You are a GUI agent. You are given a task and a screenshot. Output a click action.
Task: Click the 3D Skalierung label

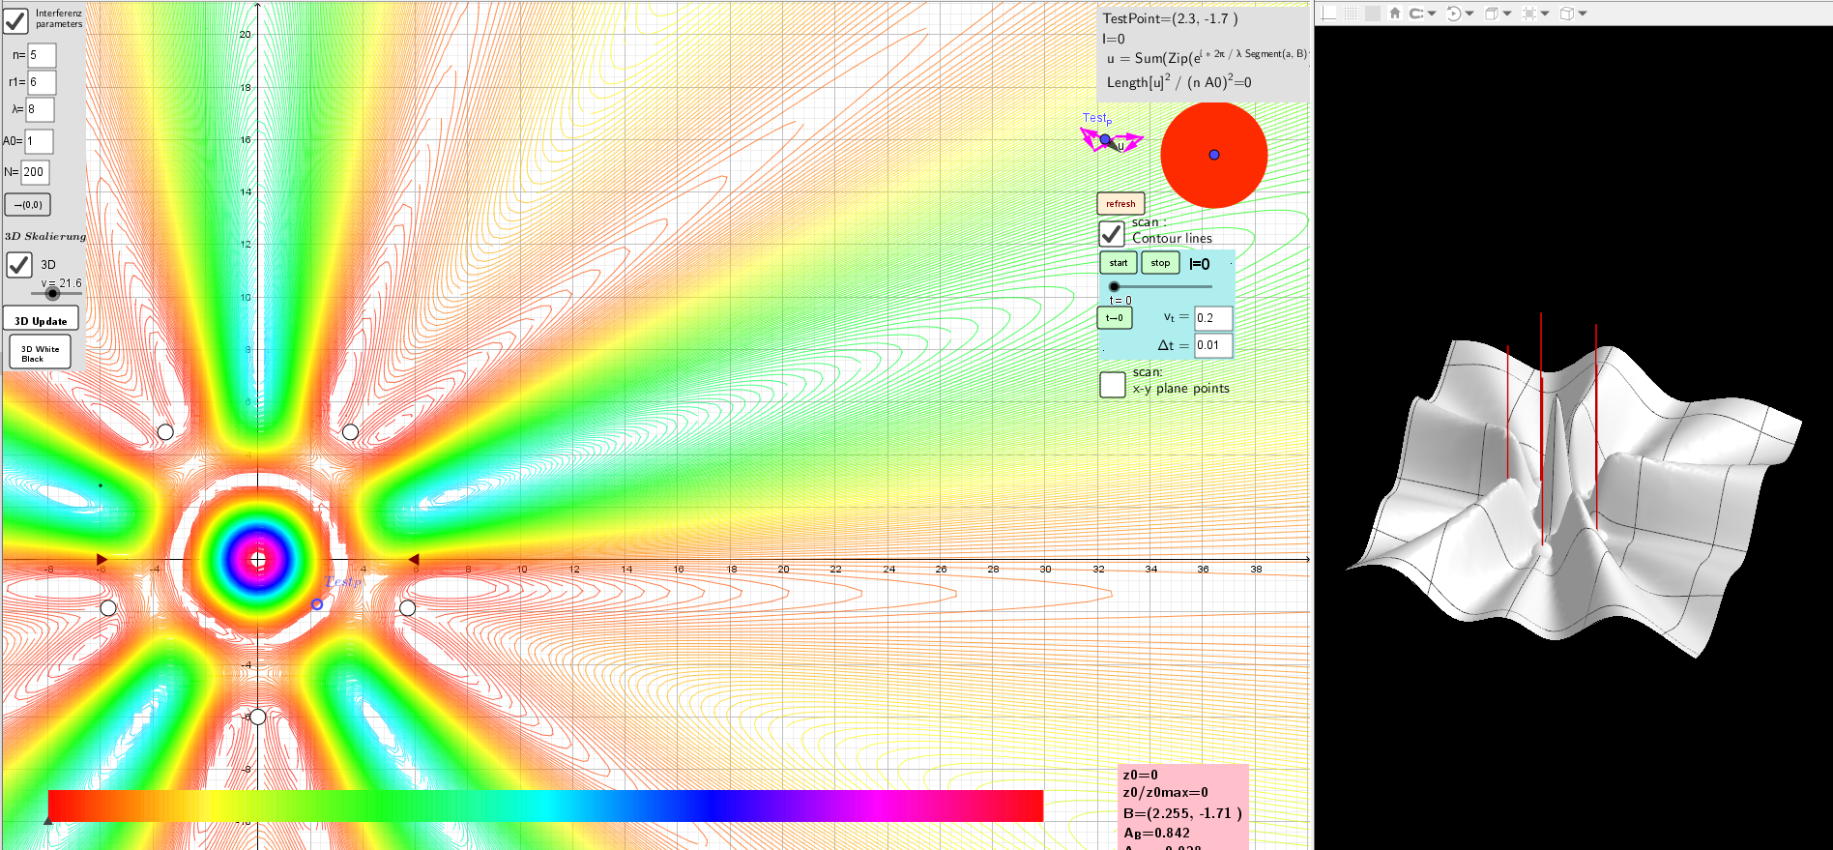[45, 236]
